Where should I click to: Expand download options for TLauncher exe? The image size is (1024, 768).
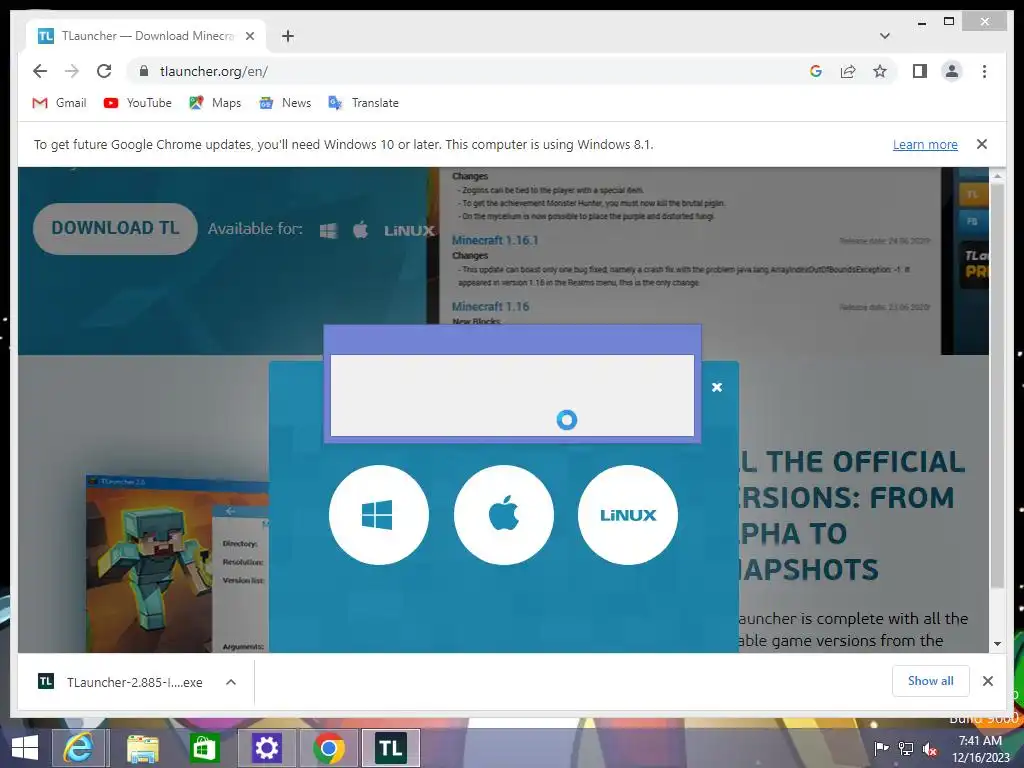pyautogui.click(x=231, y=682)
